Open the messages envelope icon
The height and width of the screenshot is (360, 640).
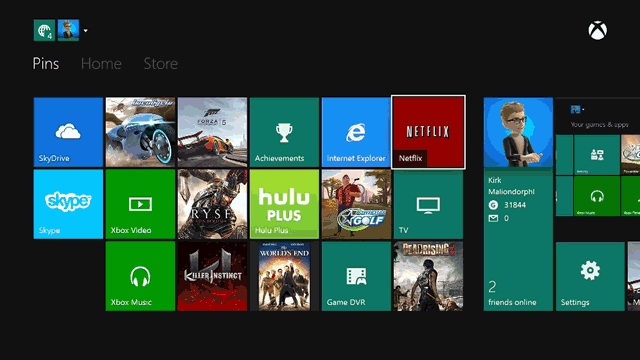point(493,218)
